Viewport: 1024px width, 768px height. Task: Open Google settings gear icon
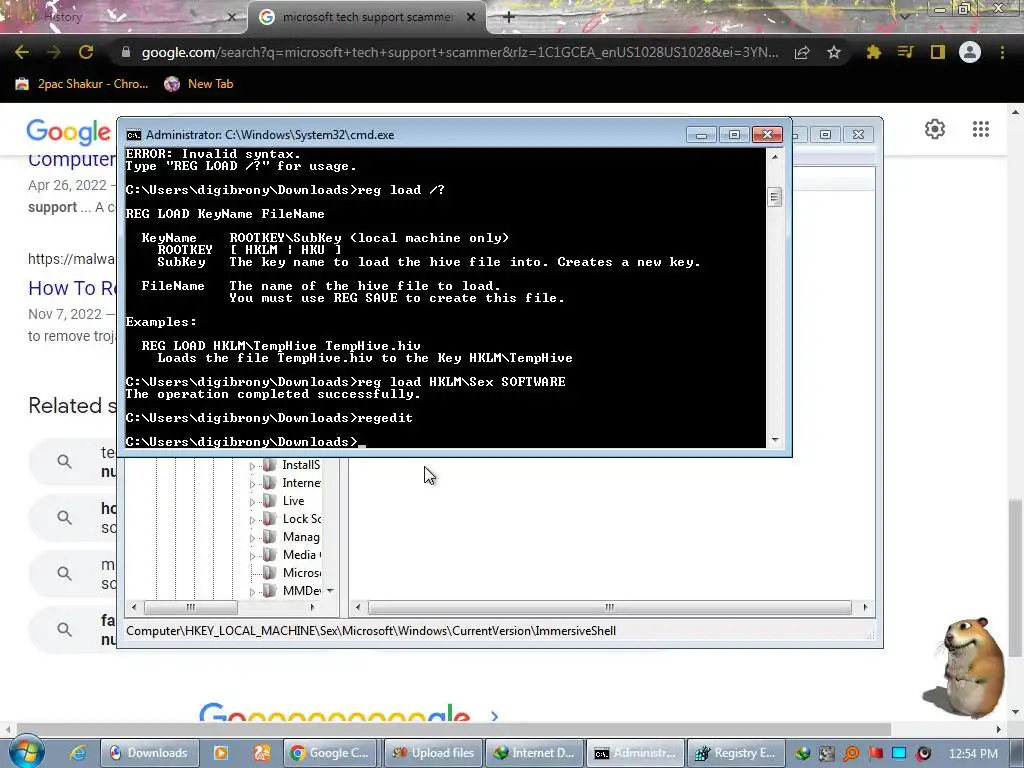935,129
